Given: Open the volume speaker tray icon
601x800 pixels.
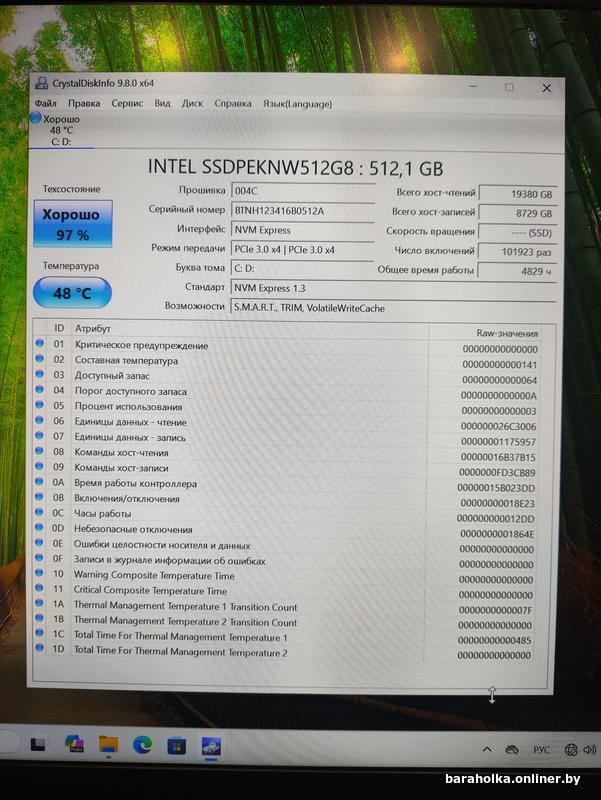Looking at the screenshot, I should point(590,749).
